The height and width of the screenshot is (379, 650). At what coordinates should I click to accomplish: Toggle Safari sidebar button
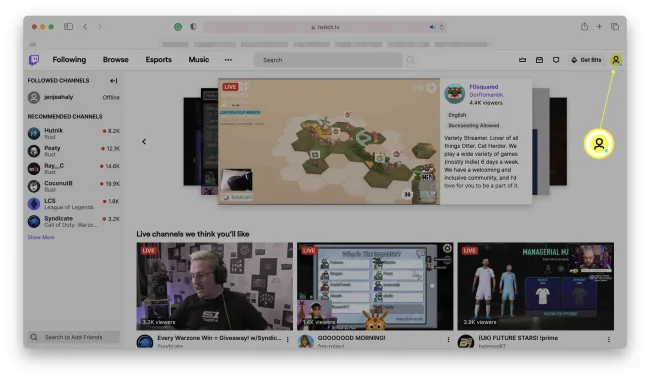click(x=68, y=27)
